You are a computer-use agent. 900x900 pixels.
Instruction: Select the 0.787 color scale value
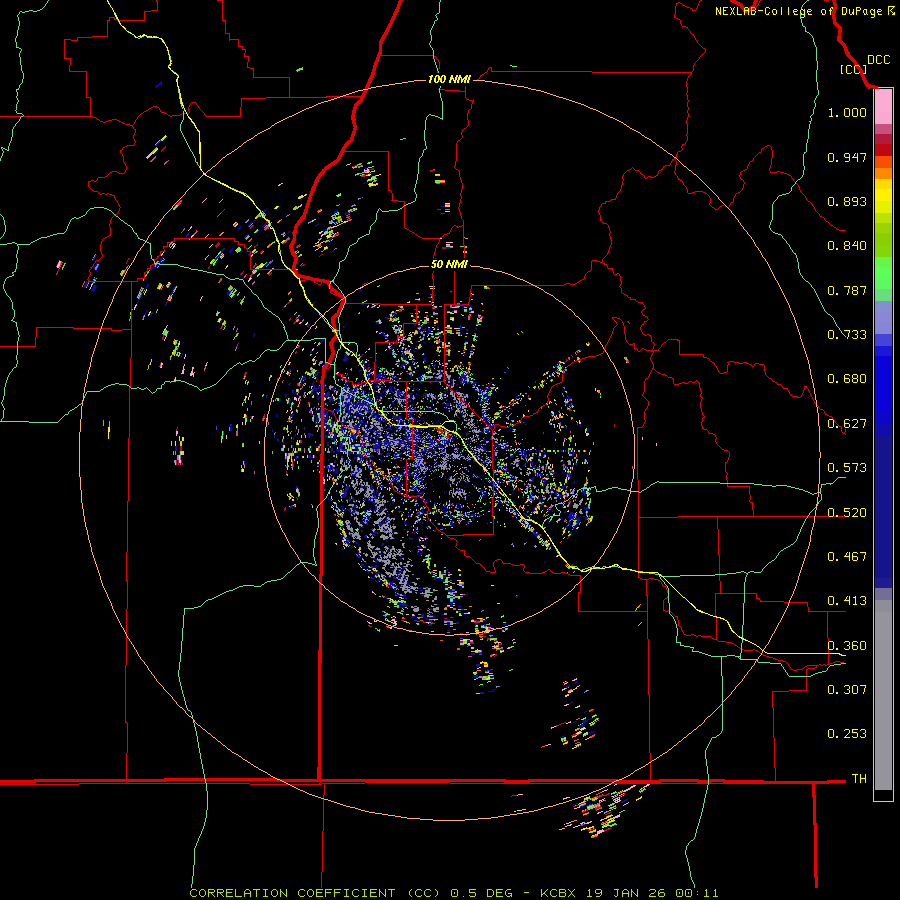click(847, 290)
